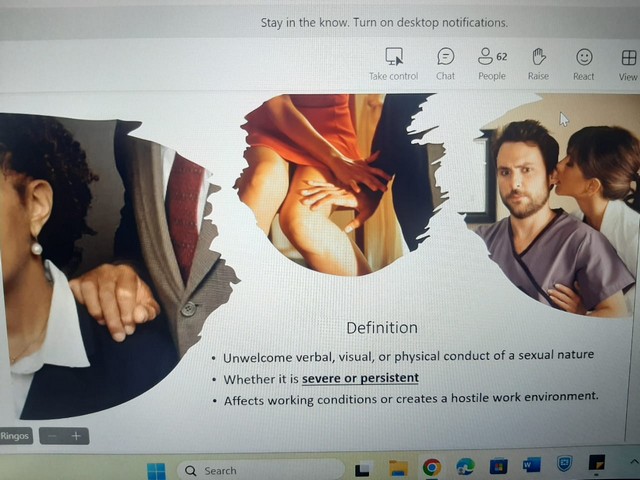Open Task View from the taskbar
The image size is (640, 480).
364,469
